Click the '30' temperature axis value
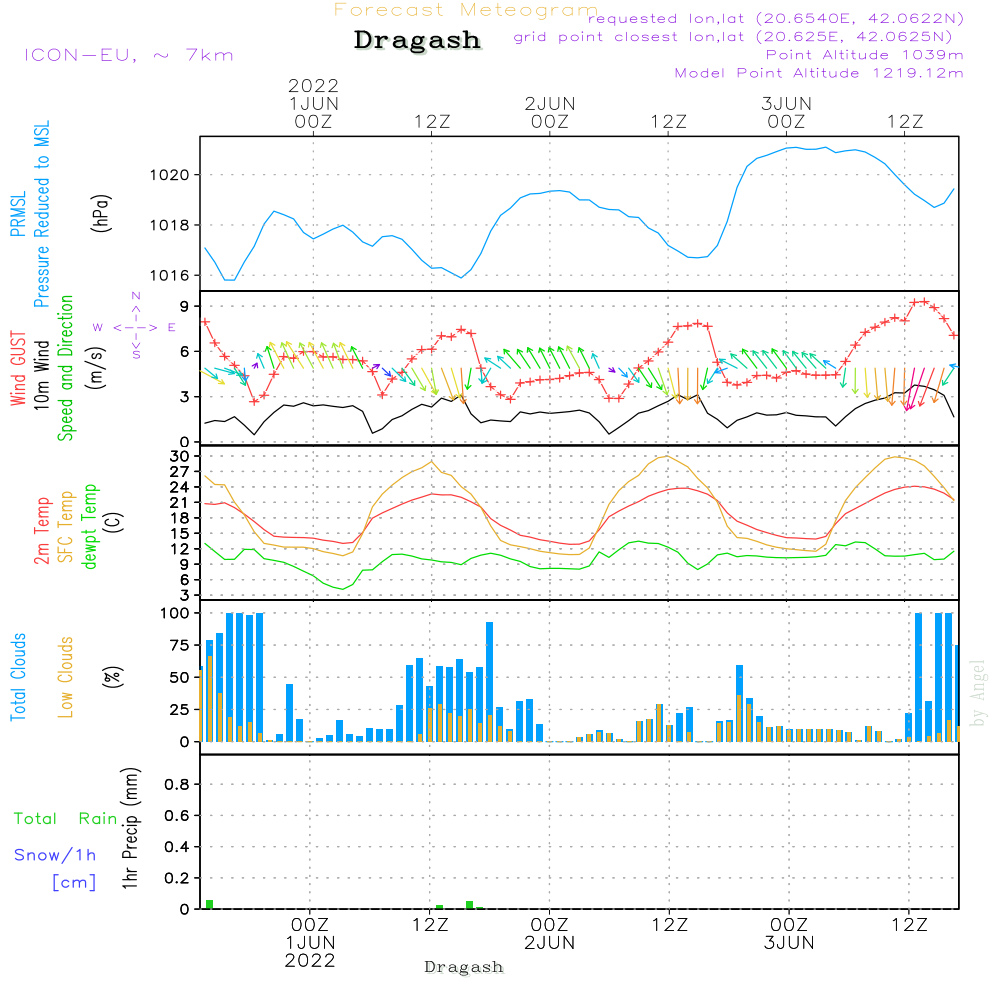Image resolution: width=1000 pixels, height=1000 pixels. 180,456
